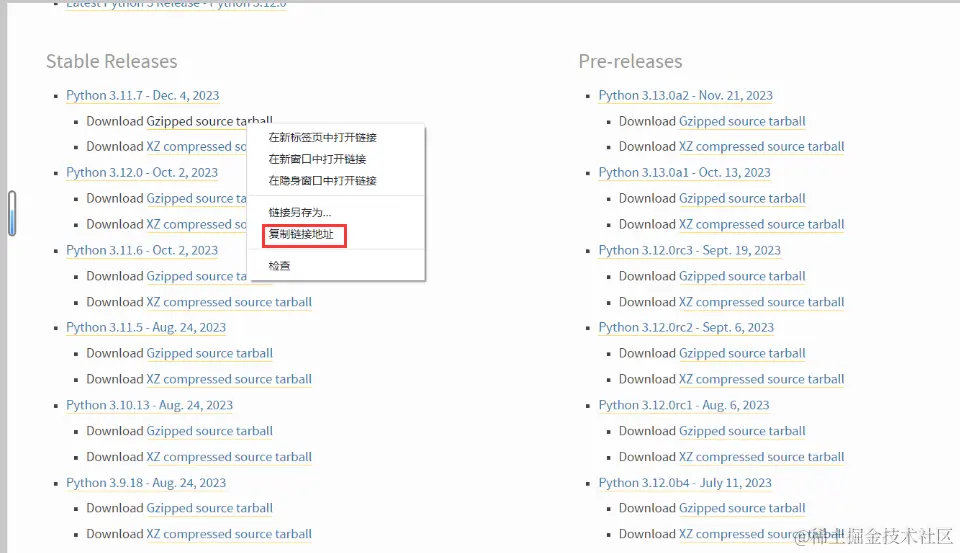Download Gzipped source tarball for Python 3.13.0a1

[742, 198]
